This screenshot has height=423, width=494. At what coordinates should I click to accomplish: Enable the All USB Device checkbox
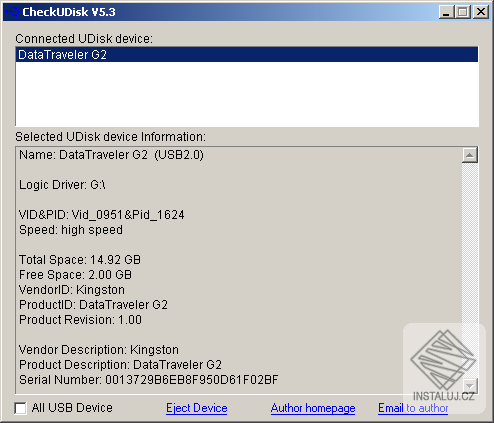(x=20, y=408)
